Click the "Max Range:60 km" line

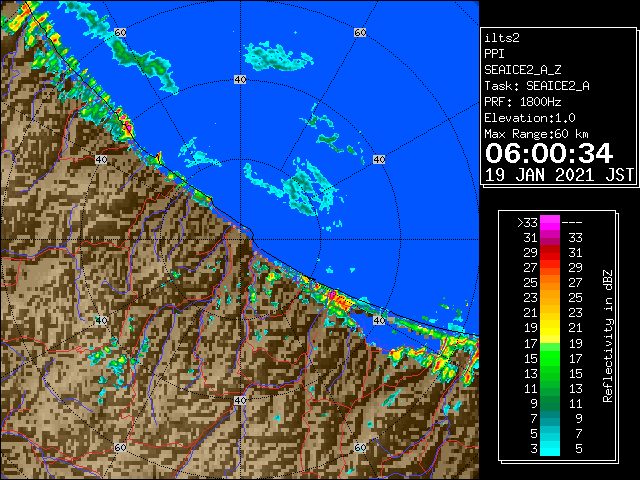pos(537,134)
